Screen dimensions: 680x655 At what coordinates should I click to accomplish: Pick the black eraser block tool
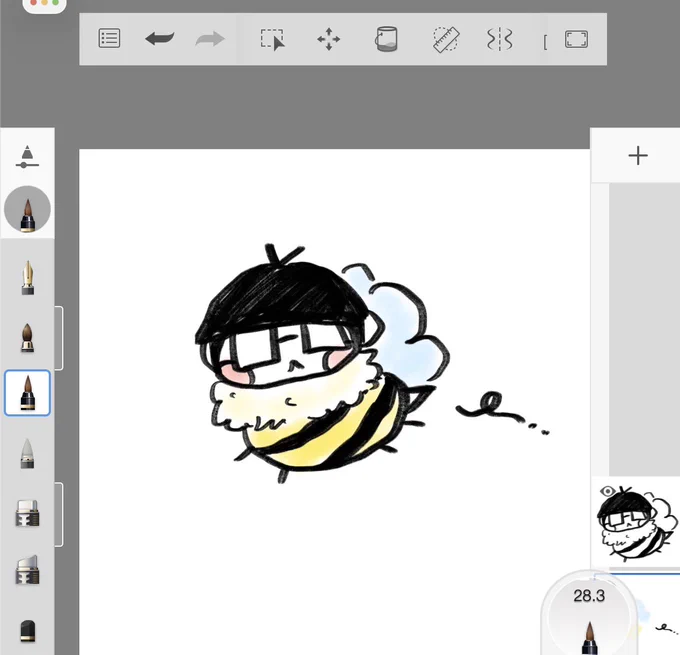pyautogui.click(x=28, y=630)
